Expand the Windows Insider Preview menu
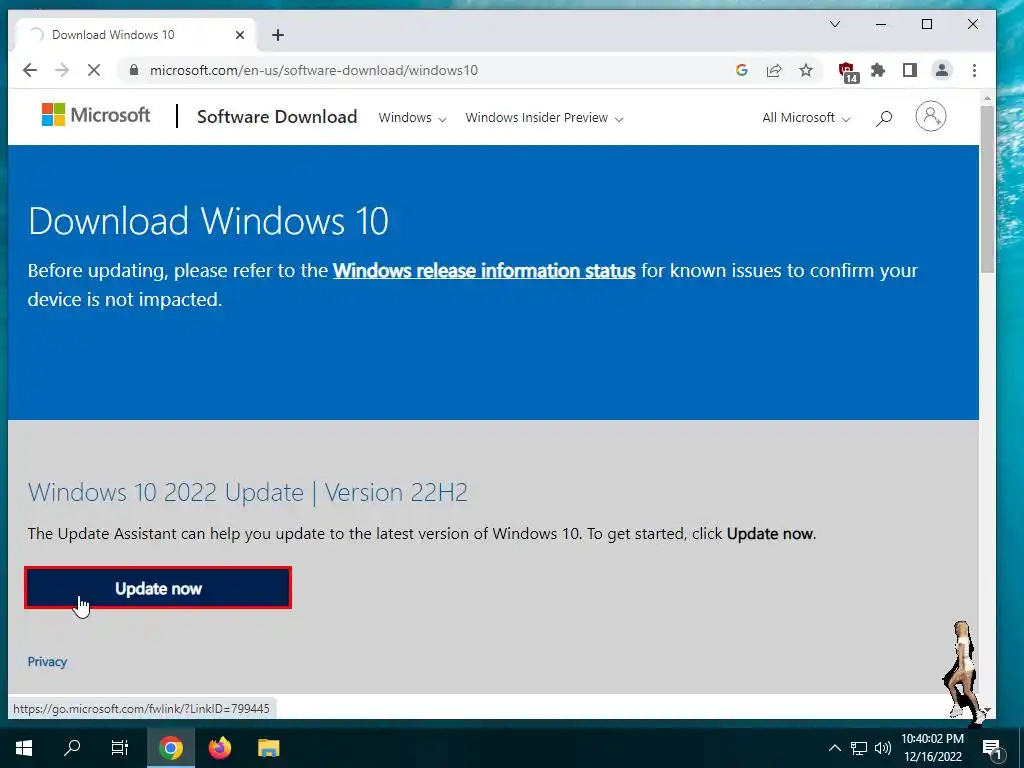 pyautogui.click(x=544, y=118)
